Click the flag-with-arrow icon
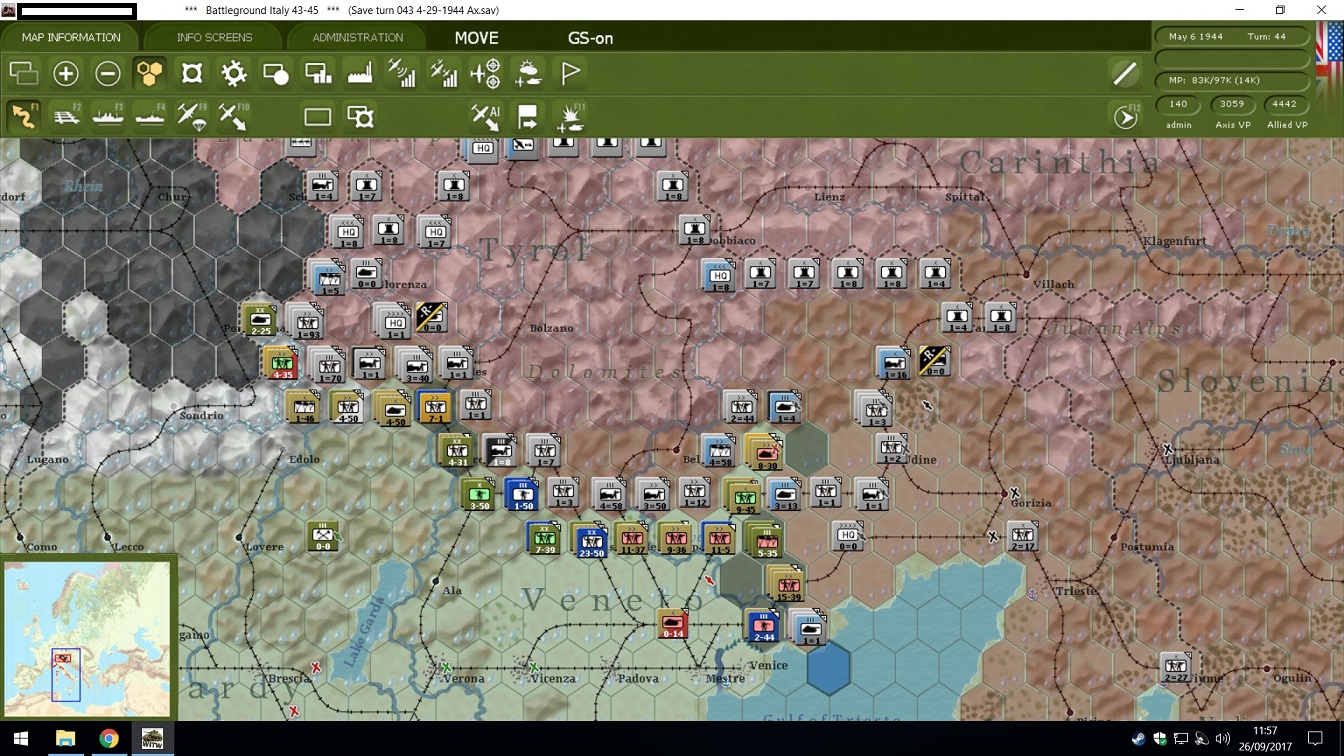Screen dimensions: 1344x756 528,117
